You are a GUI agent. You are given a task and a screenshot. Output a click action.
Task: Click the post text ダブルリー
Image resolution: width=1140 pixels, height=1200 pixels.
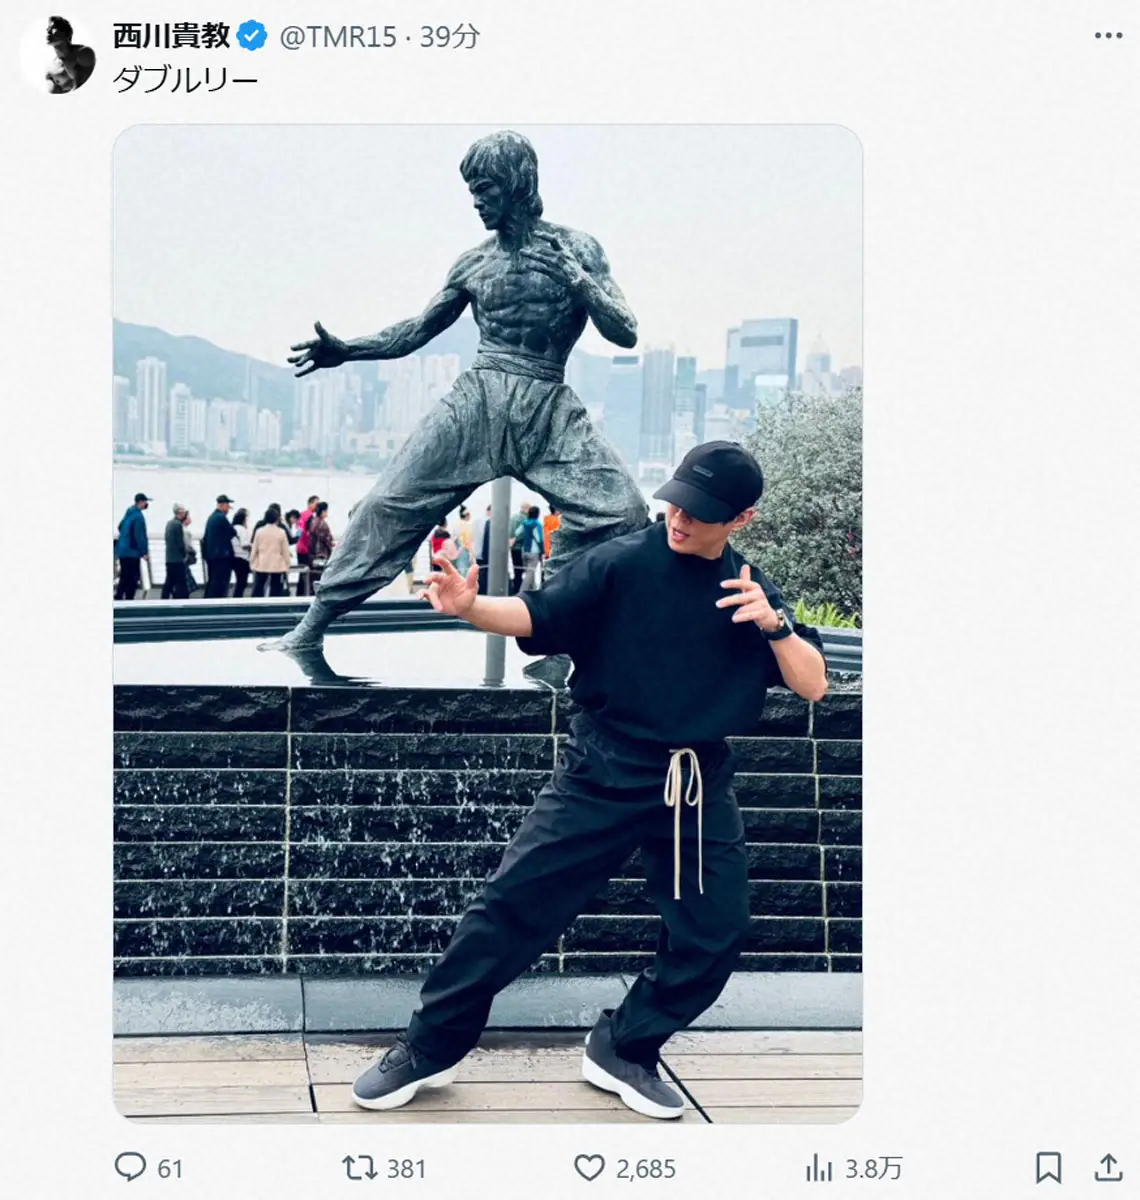[186, 80]
